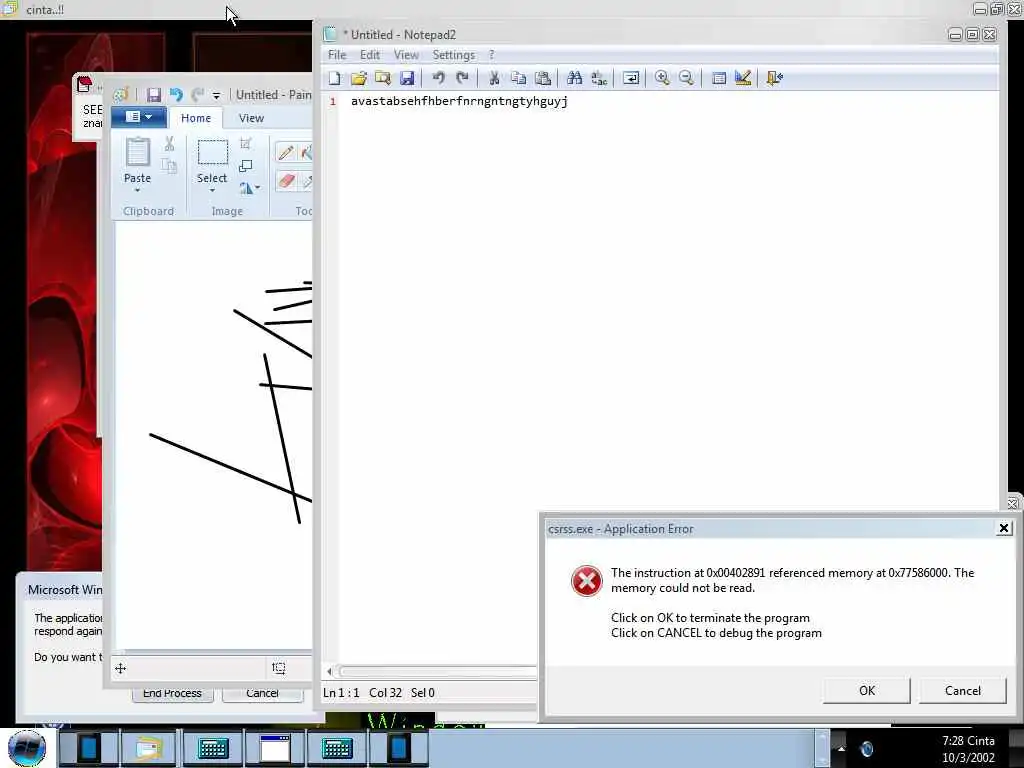The height and width of the screenshot is (768, 1024).
Task: Click Undo arrow in Notepad2 toolbar
Action: tap(438, 78)
